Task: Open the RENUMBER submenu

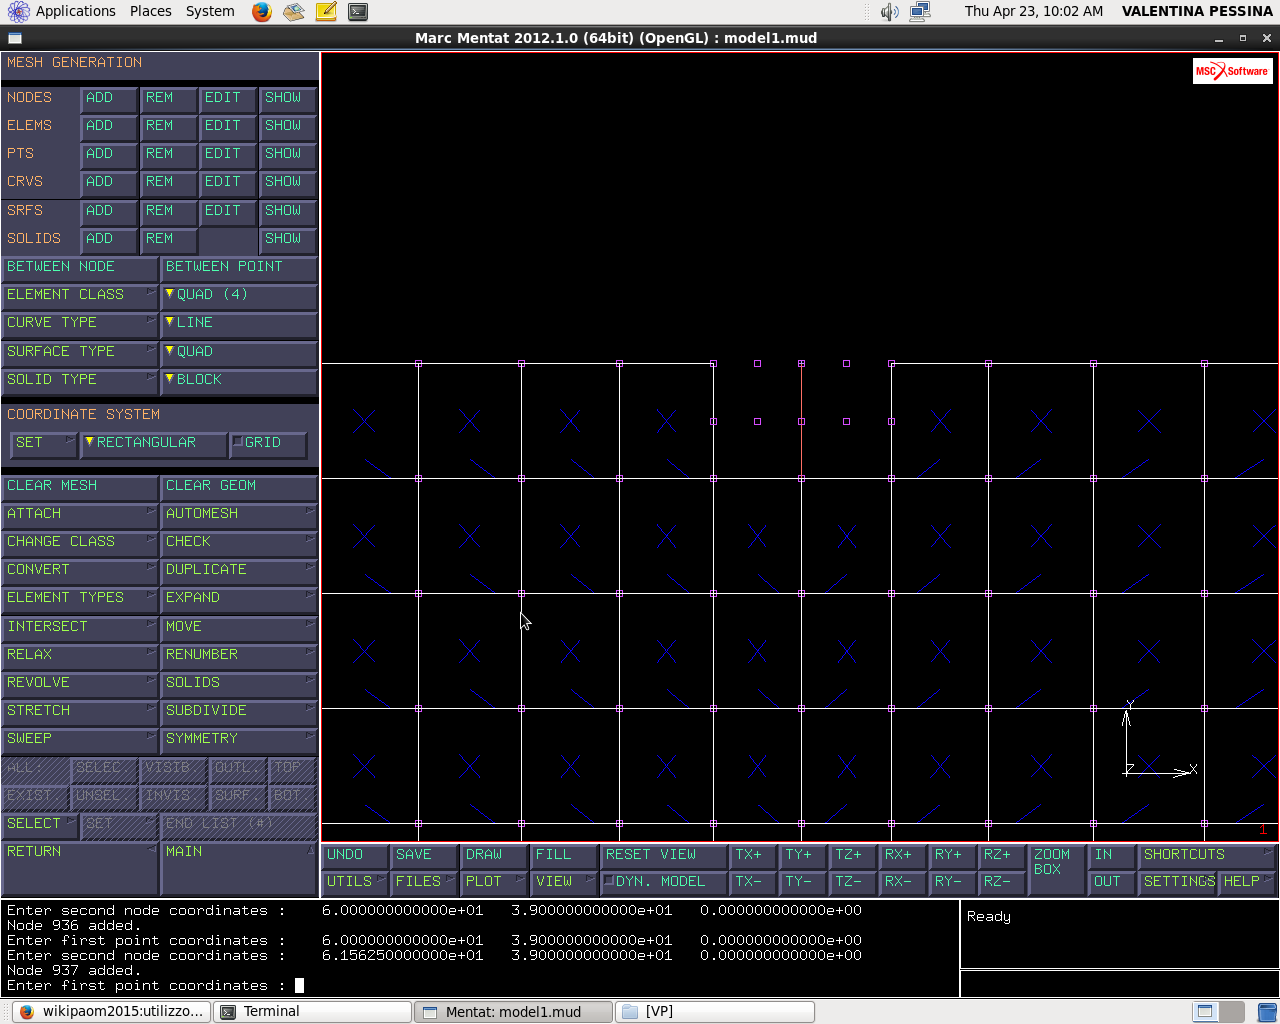Action: click(x=238, y=655)
